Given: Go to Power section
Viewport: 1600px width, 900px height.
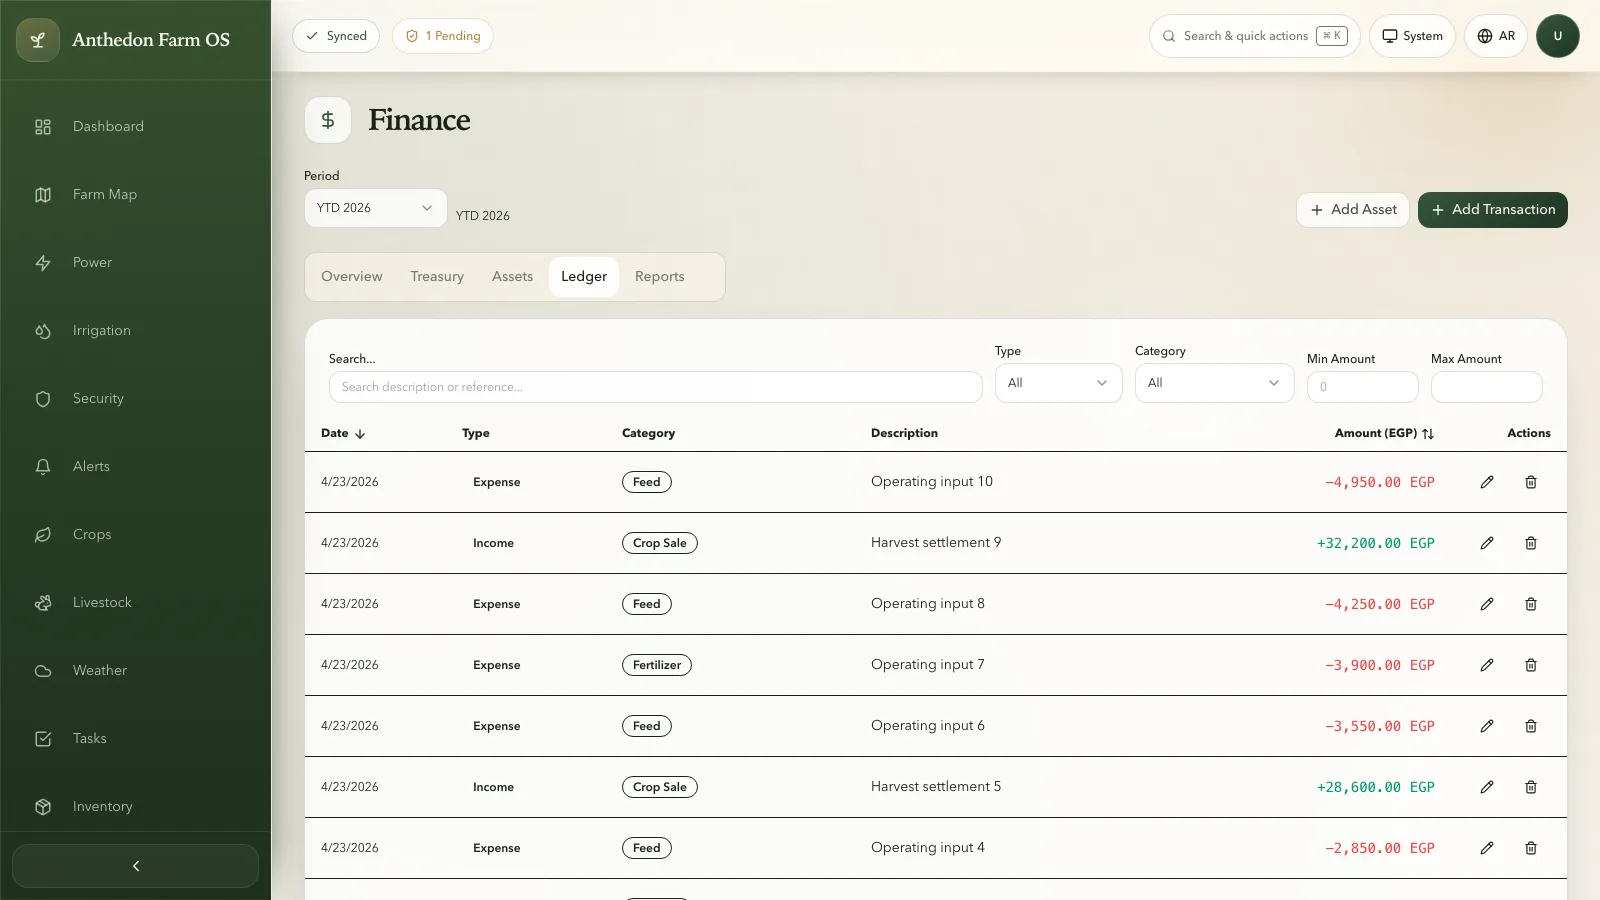Looking at the screenshot, I should [135, 262].
